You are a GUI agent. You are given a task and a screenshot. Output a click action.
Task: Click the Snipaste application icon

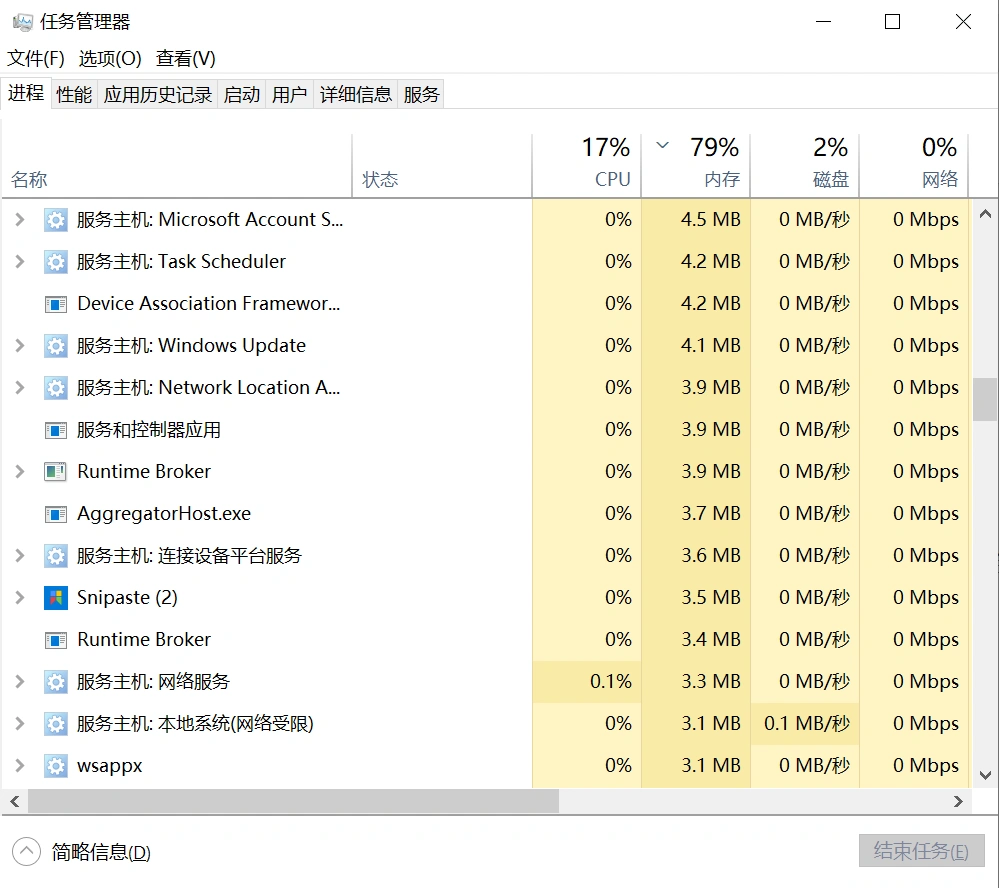[55, 597]
